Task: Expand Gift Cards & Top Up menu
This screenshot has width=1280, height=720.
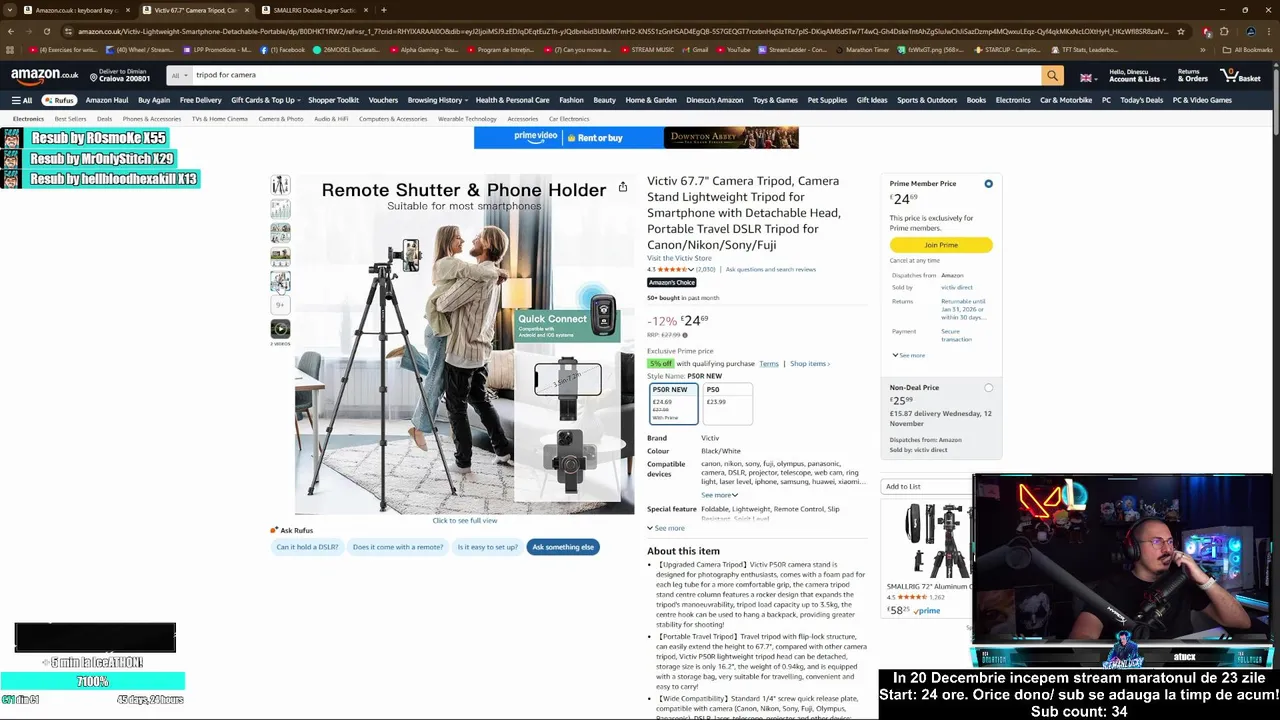Action: click(x=266, y=100)
